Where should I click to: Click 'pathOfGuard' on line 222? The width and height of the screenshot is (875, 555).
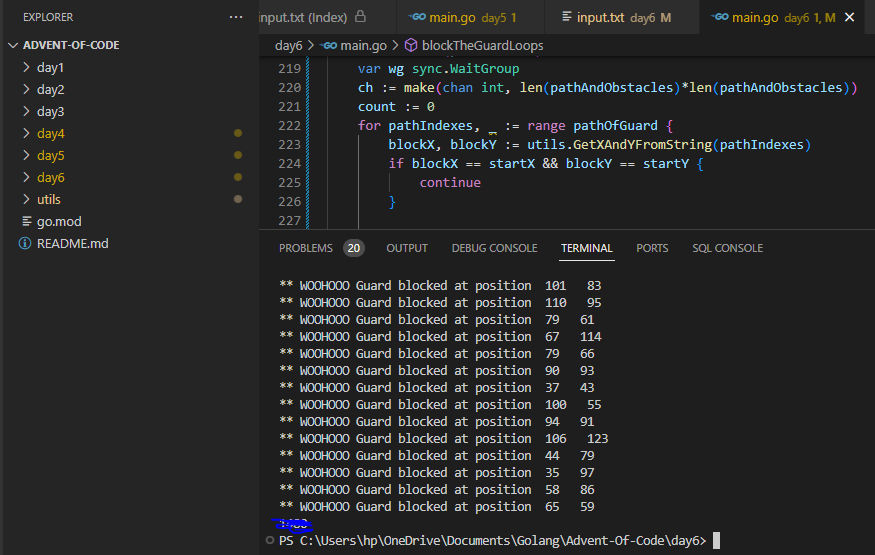(615, 126)
